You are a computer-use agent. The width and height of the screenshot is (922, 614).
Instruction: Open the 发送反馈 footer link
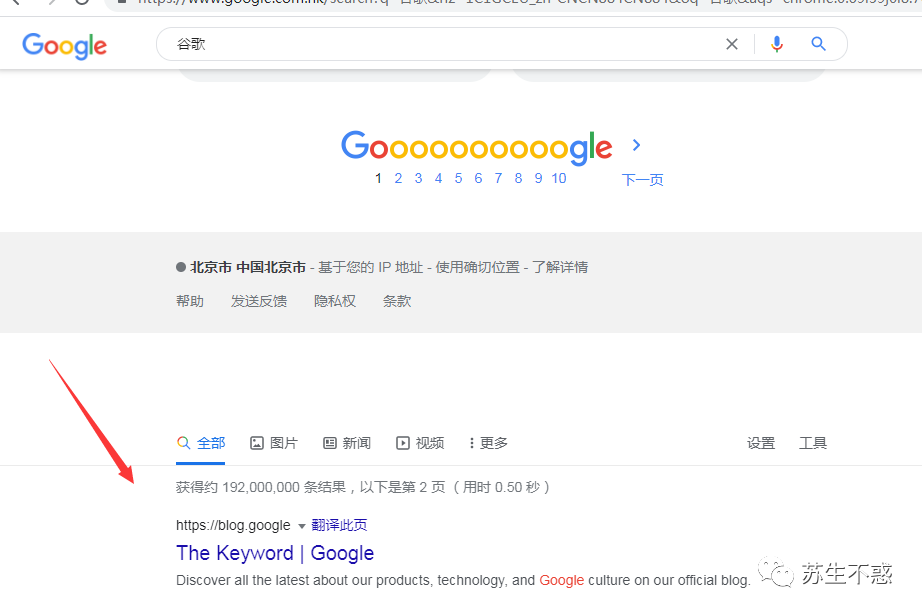tap(259, 301)
